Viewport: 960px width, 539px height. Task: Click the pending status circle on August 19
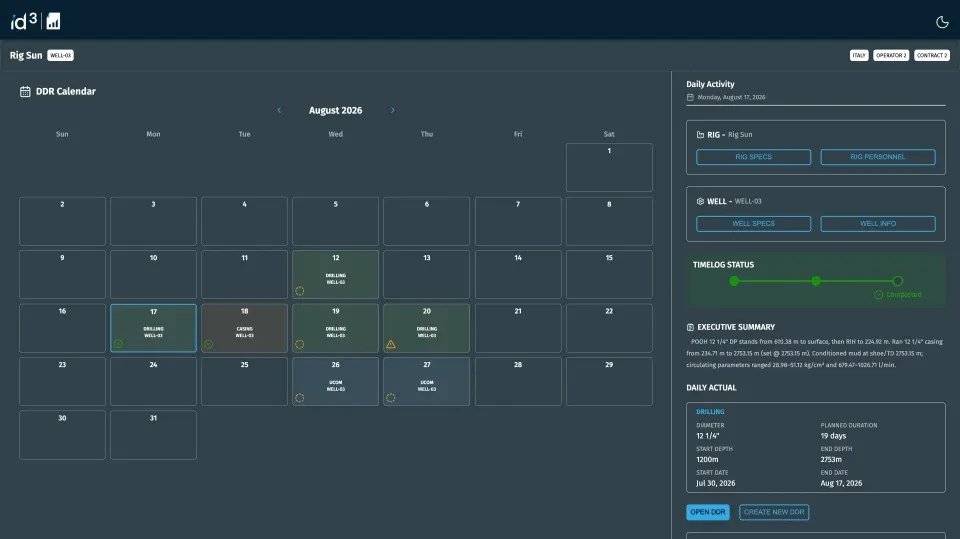click(x=299, y=344)
